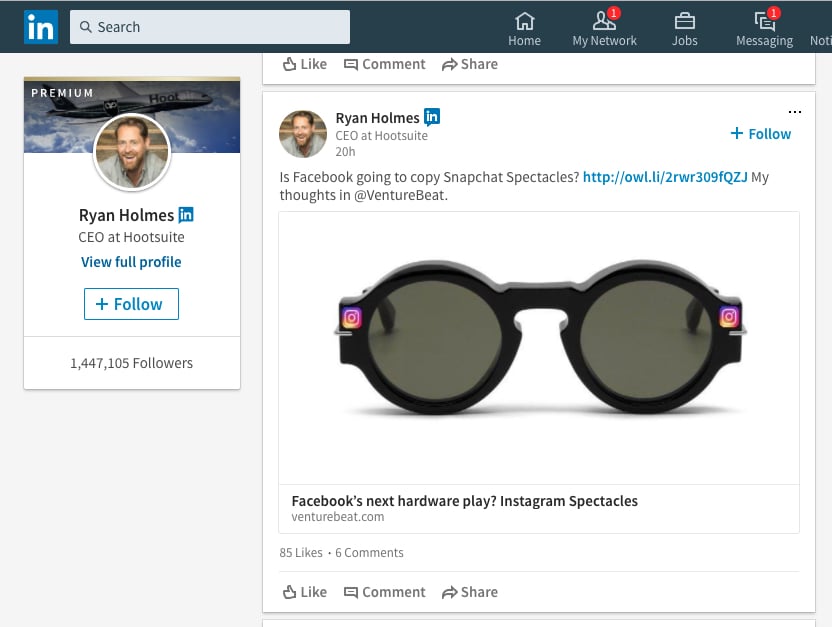
Task: Like the previous post above
Action: (305, 64)
